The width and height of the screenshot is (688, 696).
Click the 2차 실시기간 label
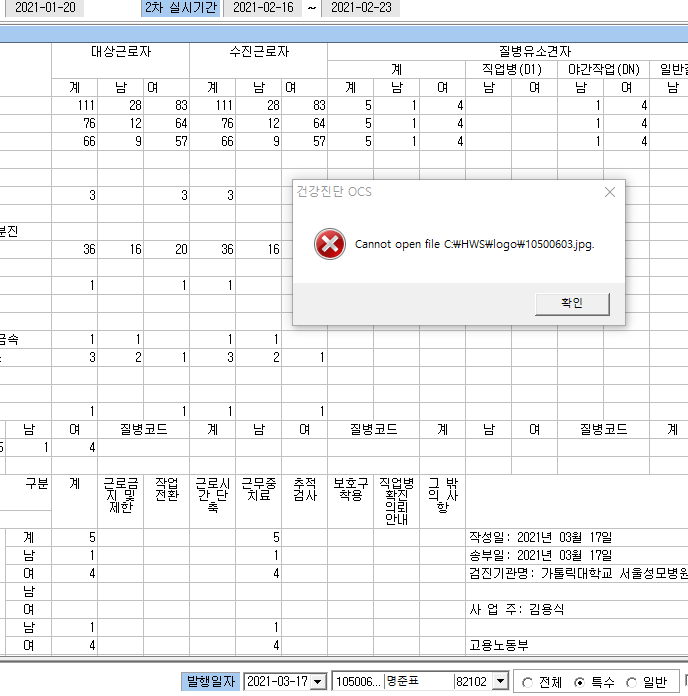[x=181, y=8]
